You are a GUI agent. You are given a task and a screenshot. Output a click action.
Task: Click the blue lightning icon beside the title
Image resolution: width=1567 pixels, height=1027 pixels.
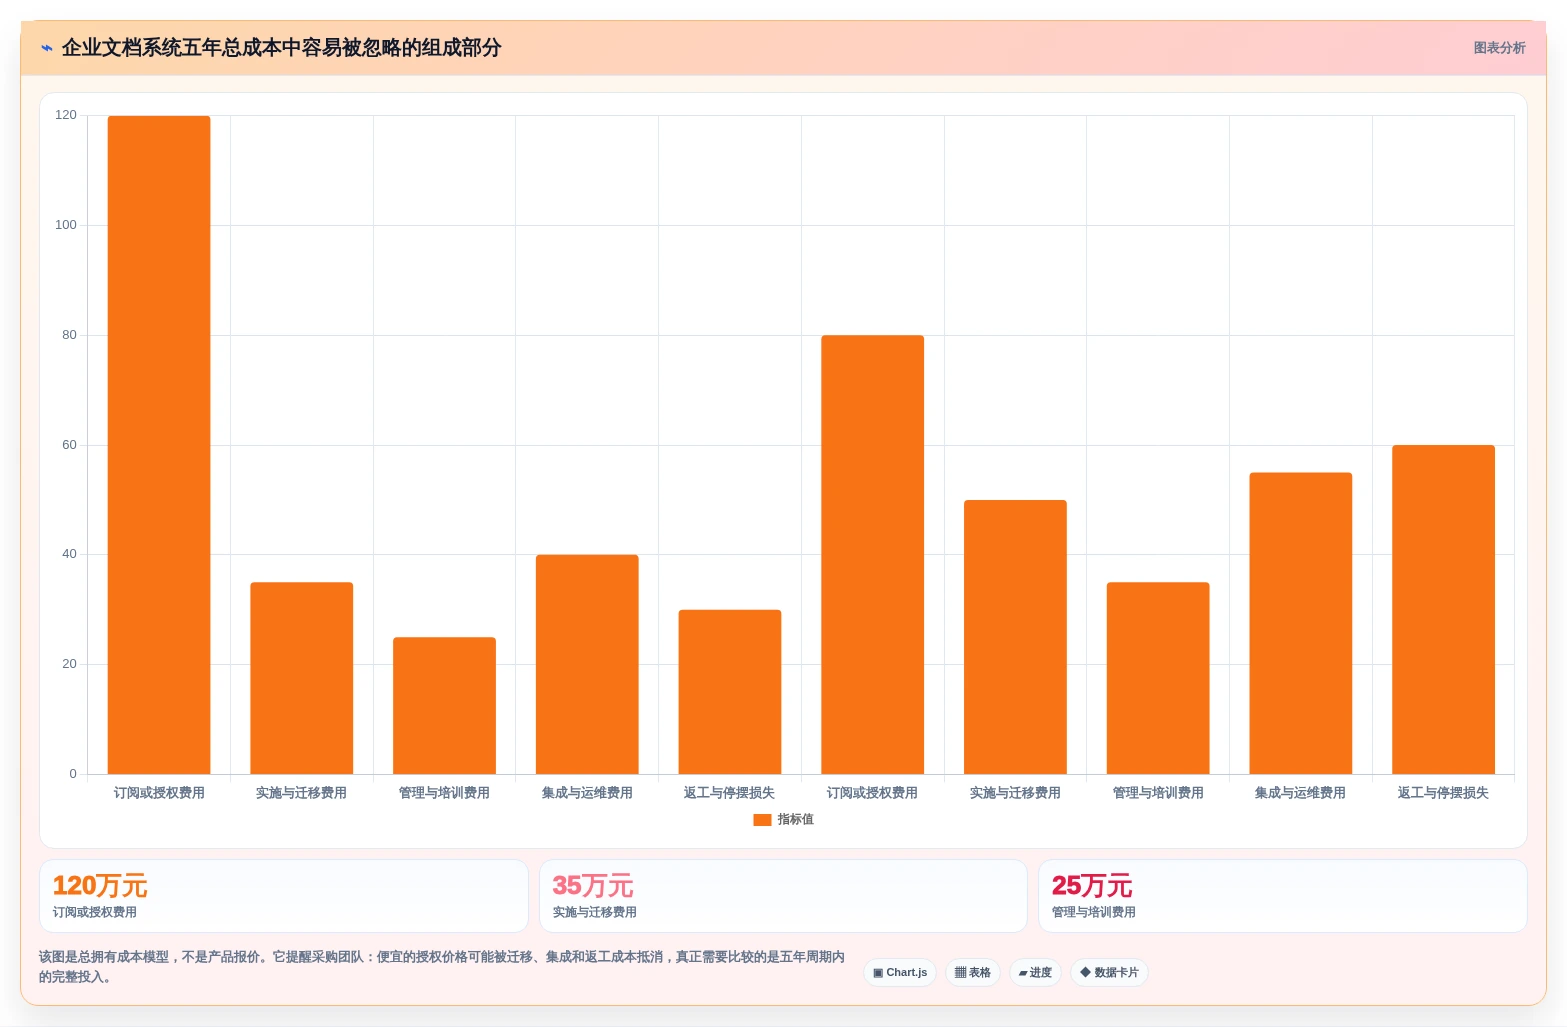point(47,48)
